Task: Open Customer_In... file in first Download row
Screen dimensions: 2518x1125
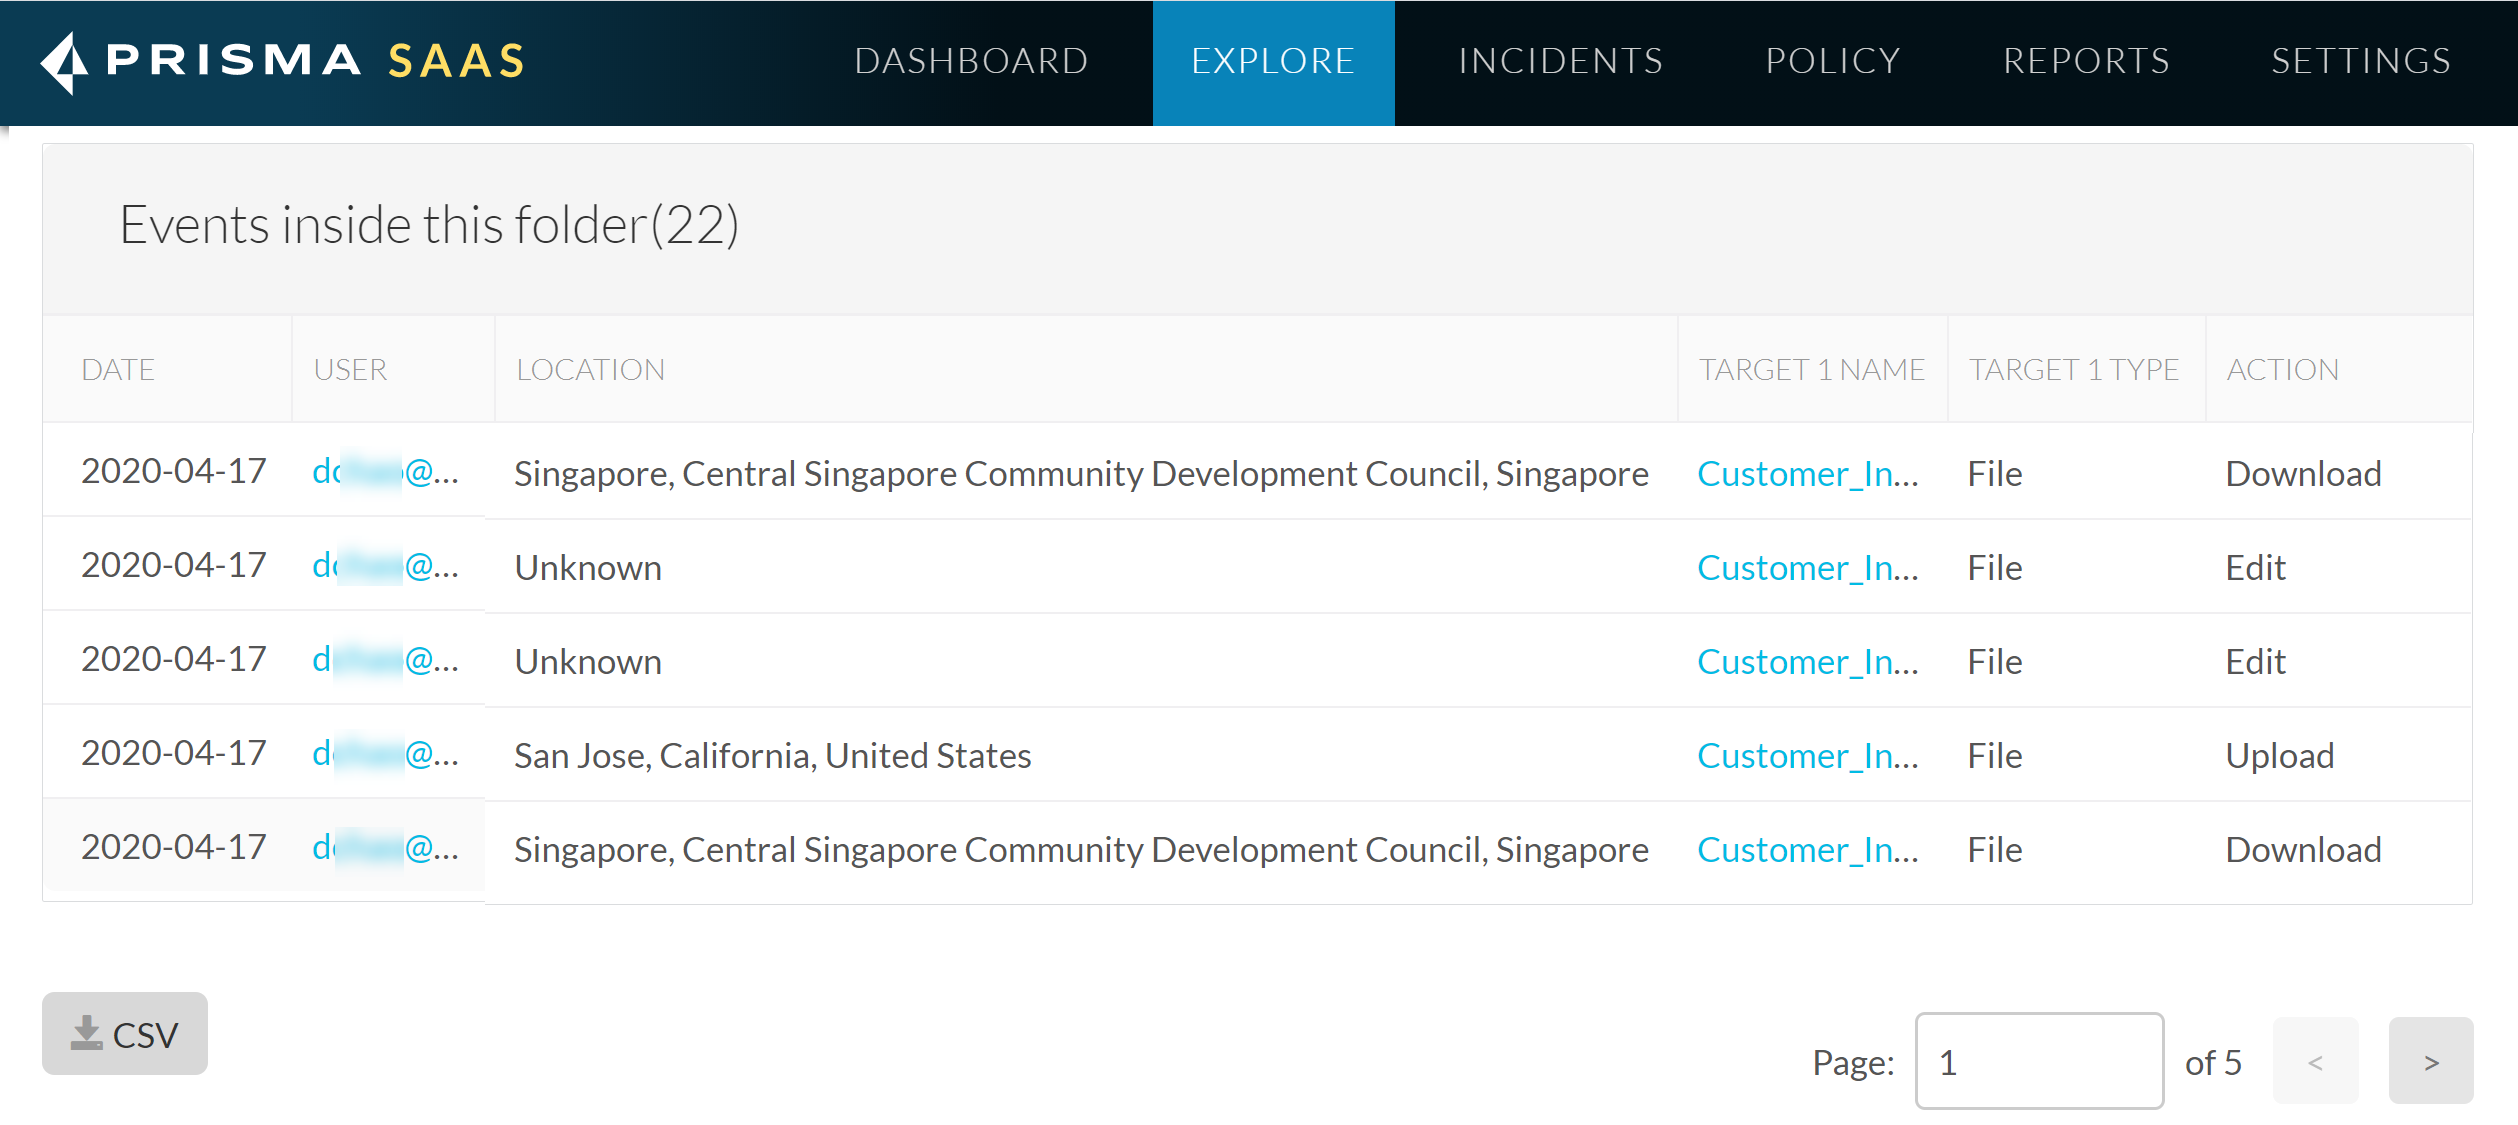Action: coord(1807,474)
